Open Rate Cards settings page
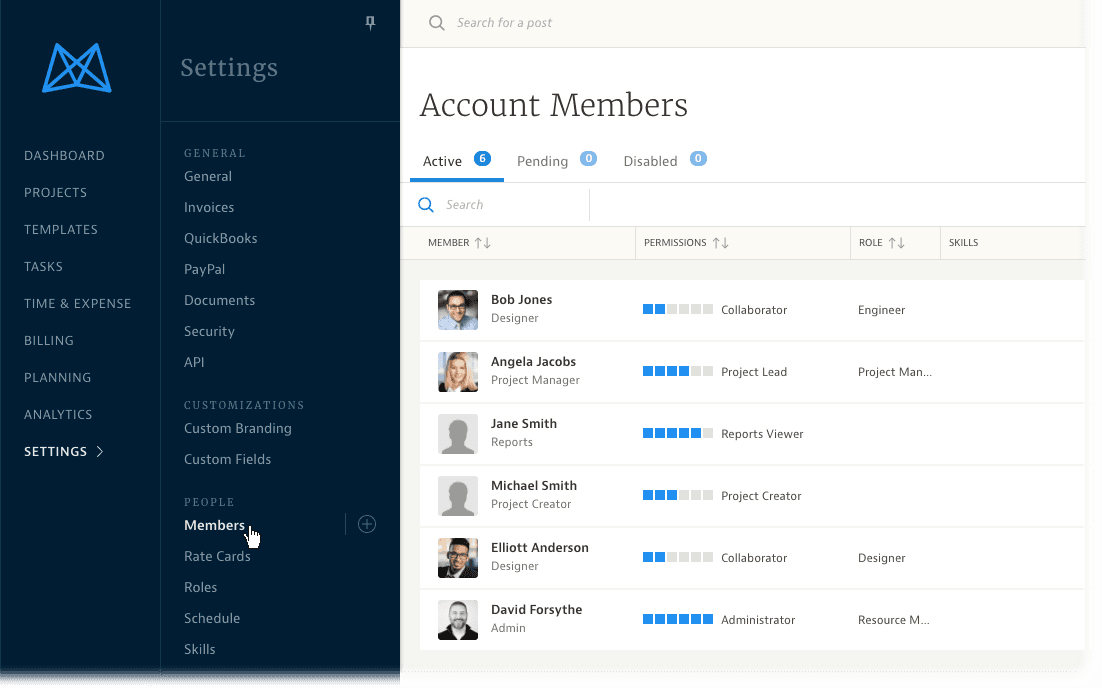This screenshot has height=688, width=1102. pos(217,556)
